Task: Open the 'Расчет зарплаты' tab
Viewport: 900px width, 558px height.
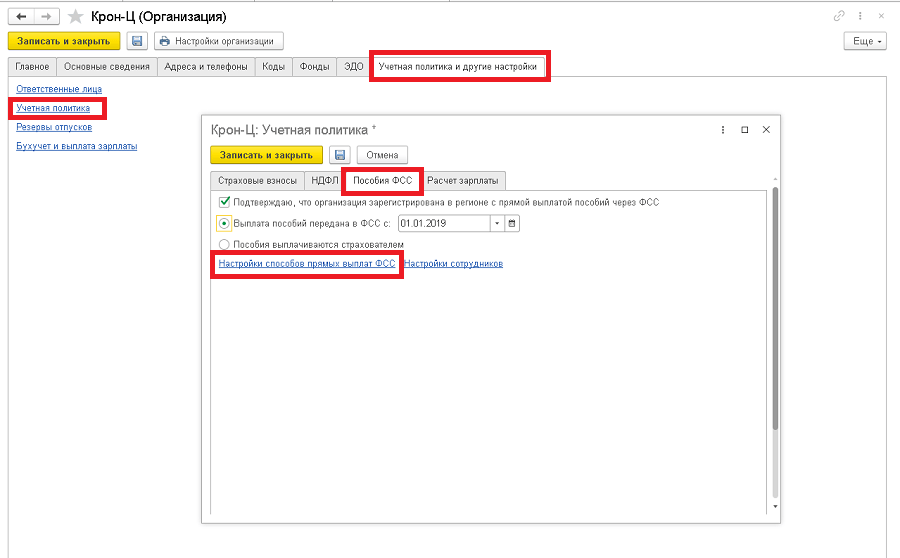Action: click(463, 181)
